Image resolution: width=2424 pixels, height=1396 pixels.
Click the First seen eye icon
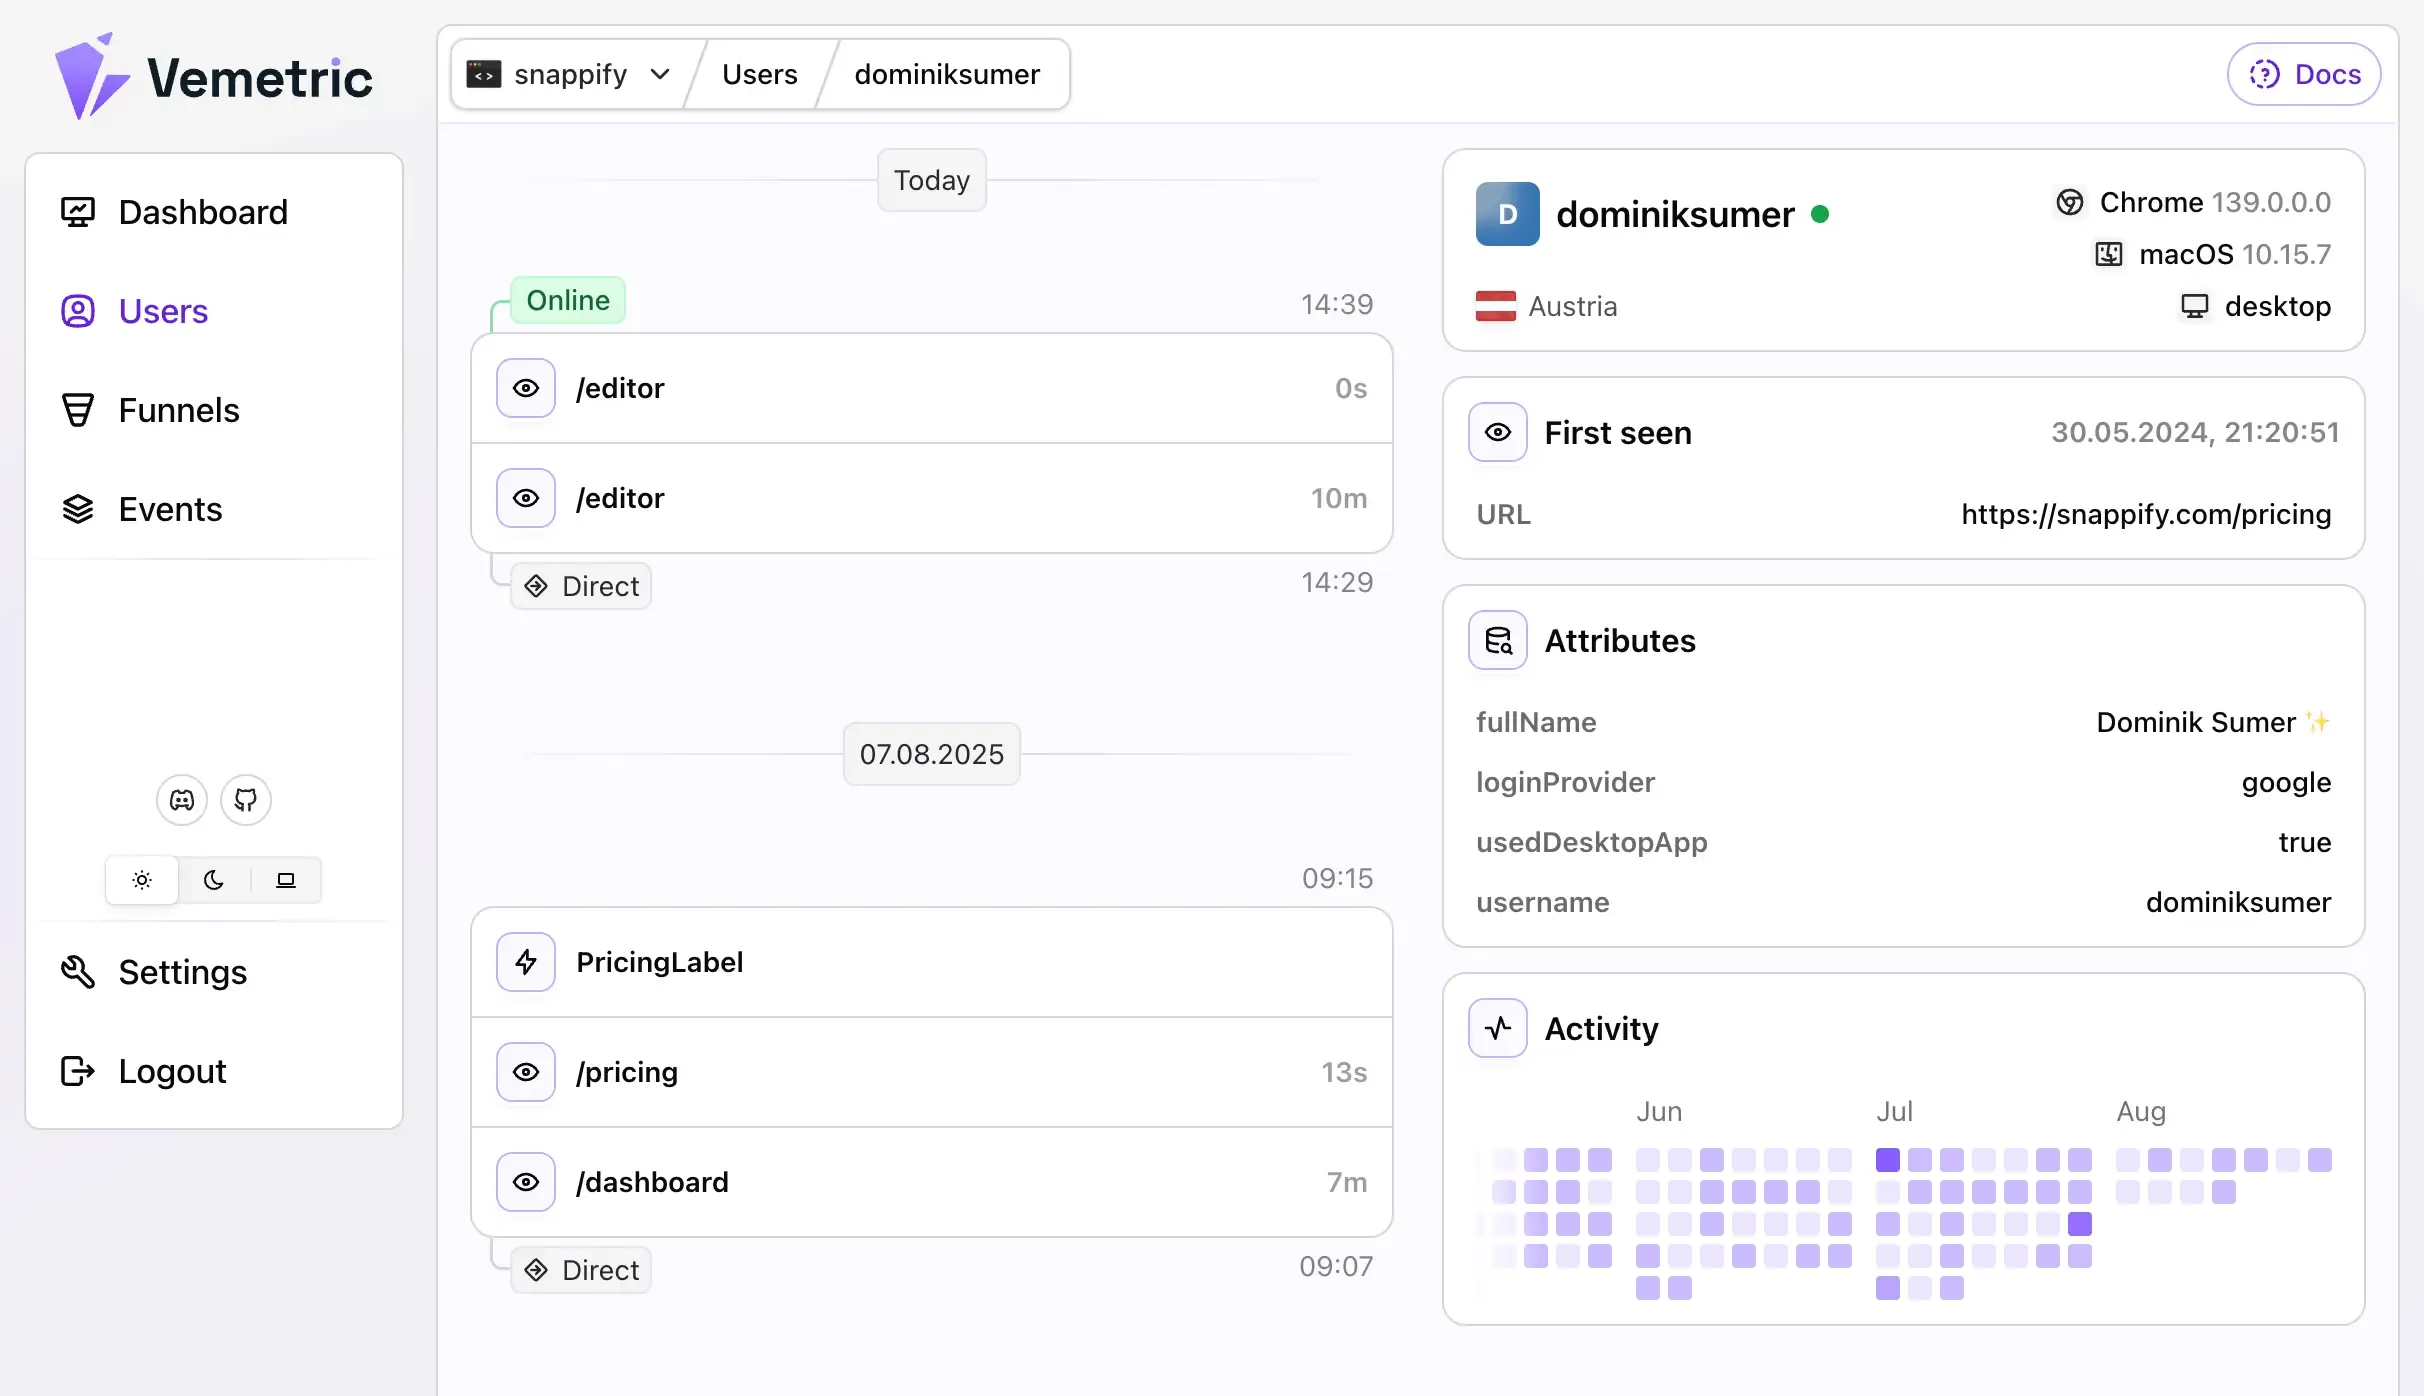(1497, 431)
